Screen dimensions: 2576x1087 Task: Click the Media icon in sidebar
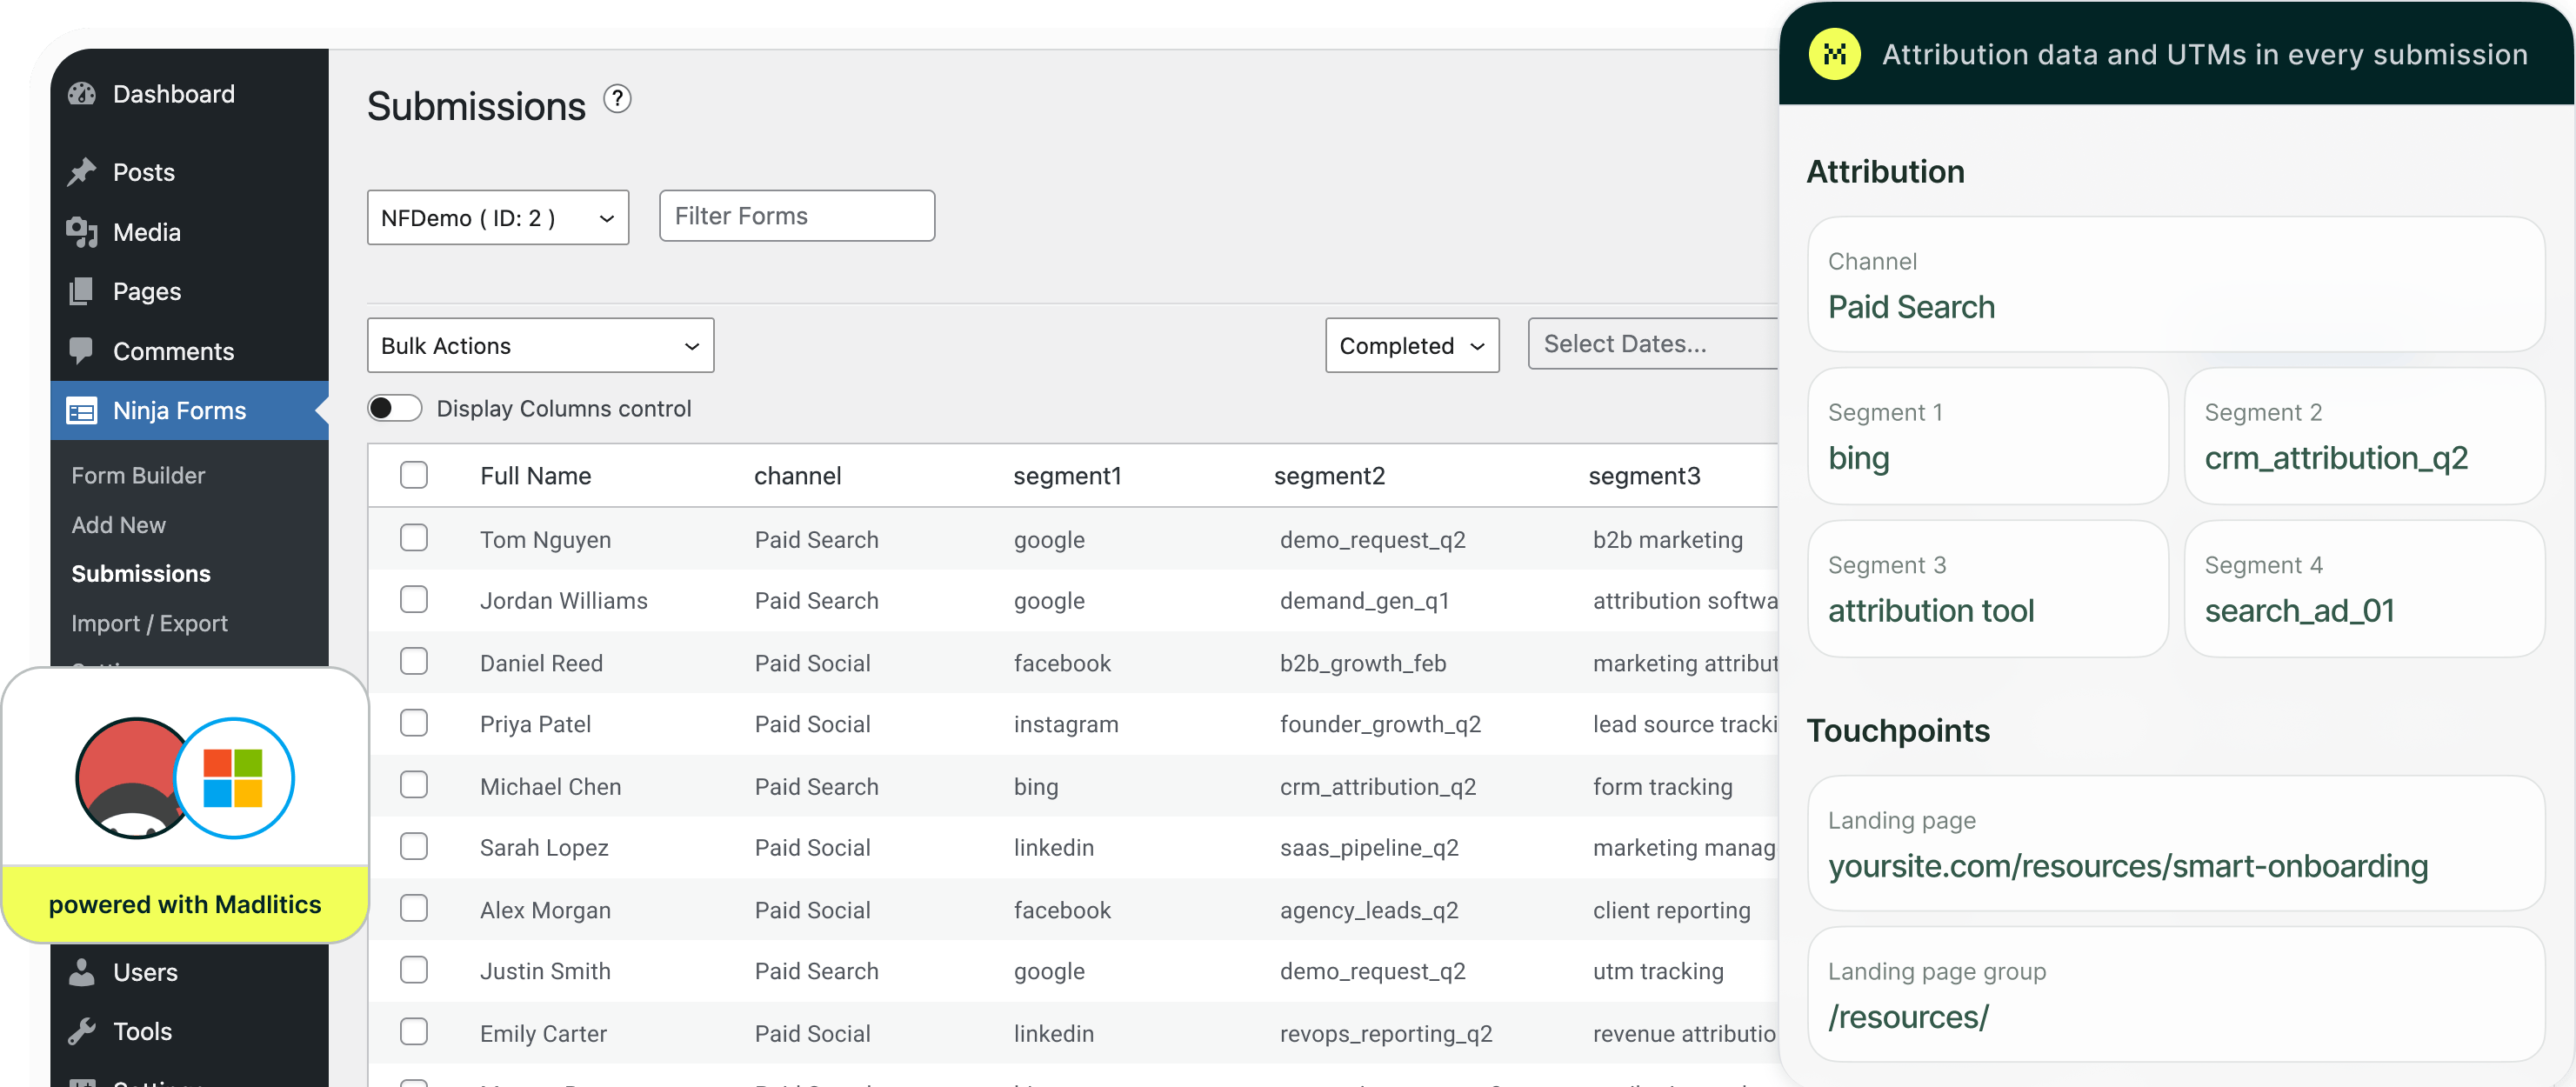[82, 232]
